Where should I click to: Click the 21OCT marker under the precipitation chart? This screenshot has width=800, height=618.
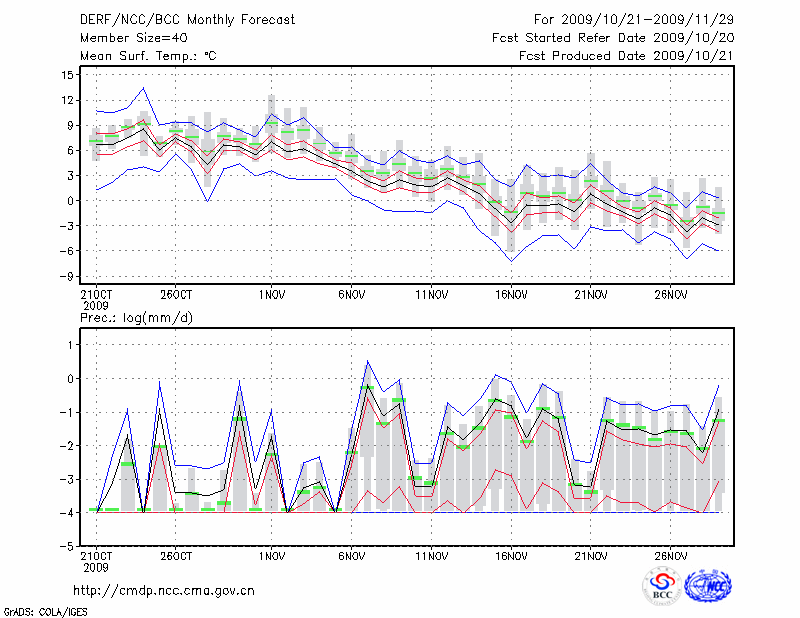(x=96, y=556)
